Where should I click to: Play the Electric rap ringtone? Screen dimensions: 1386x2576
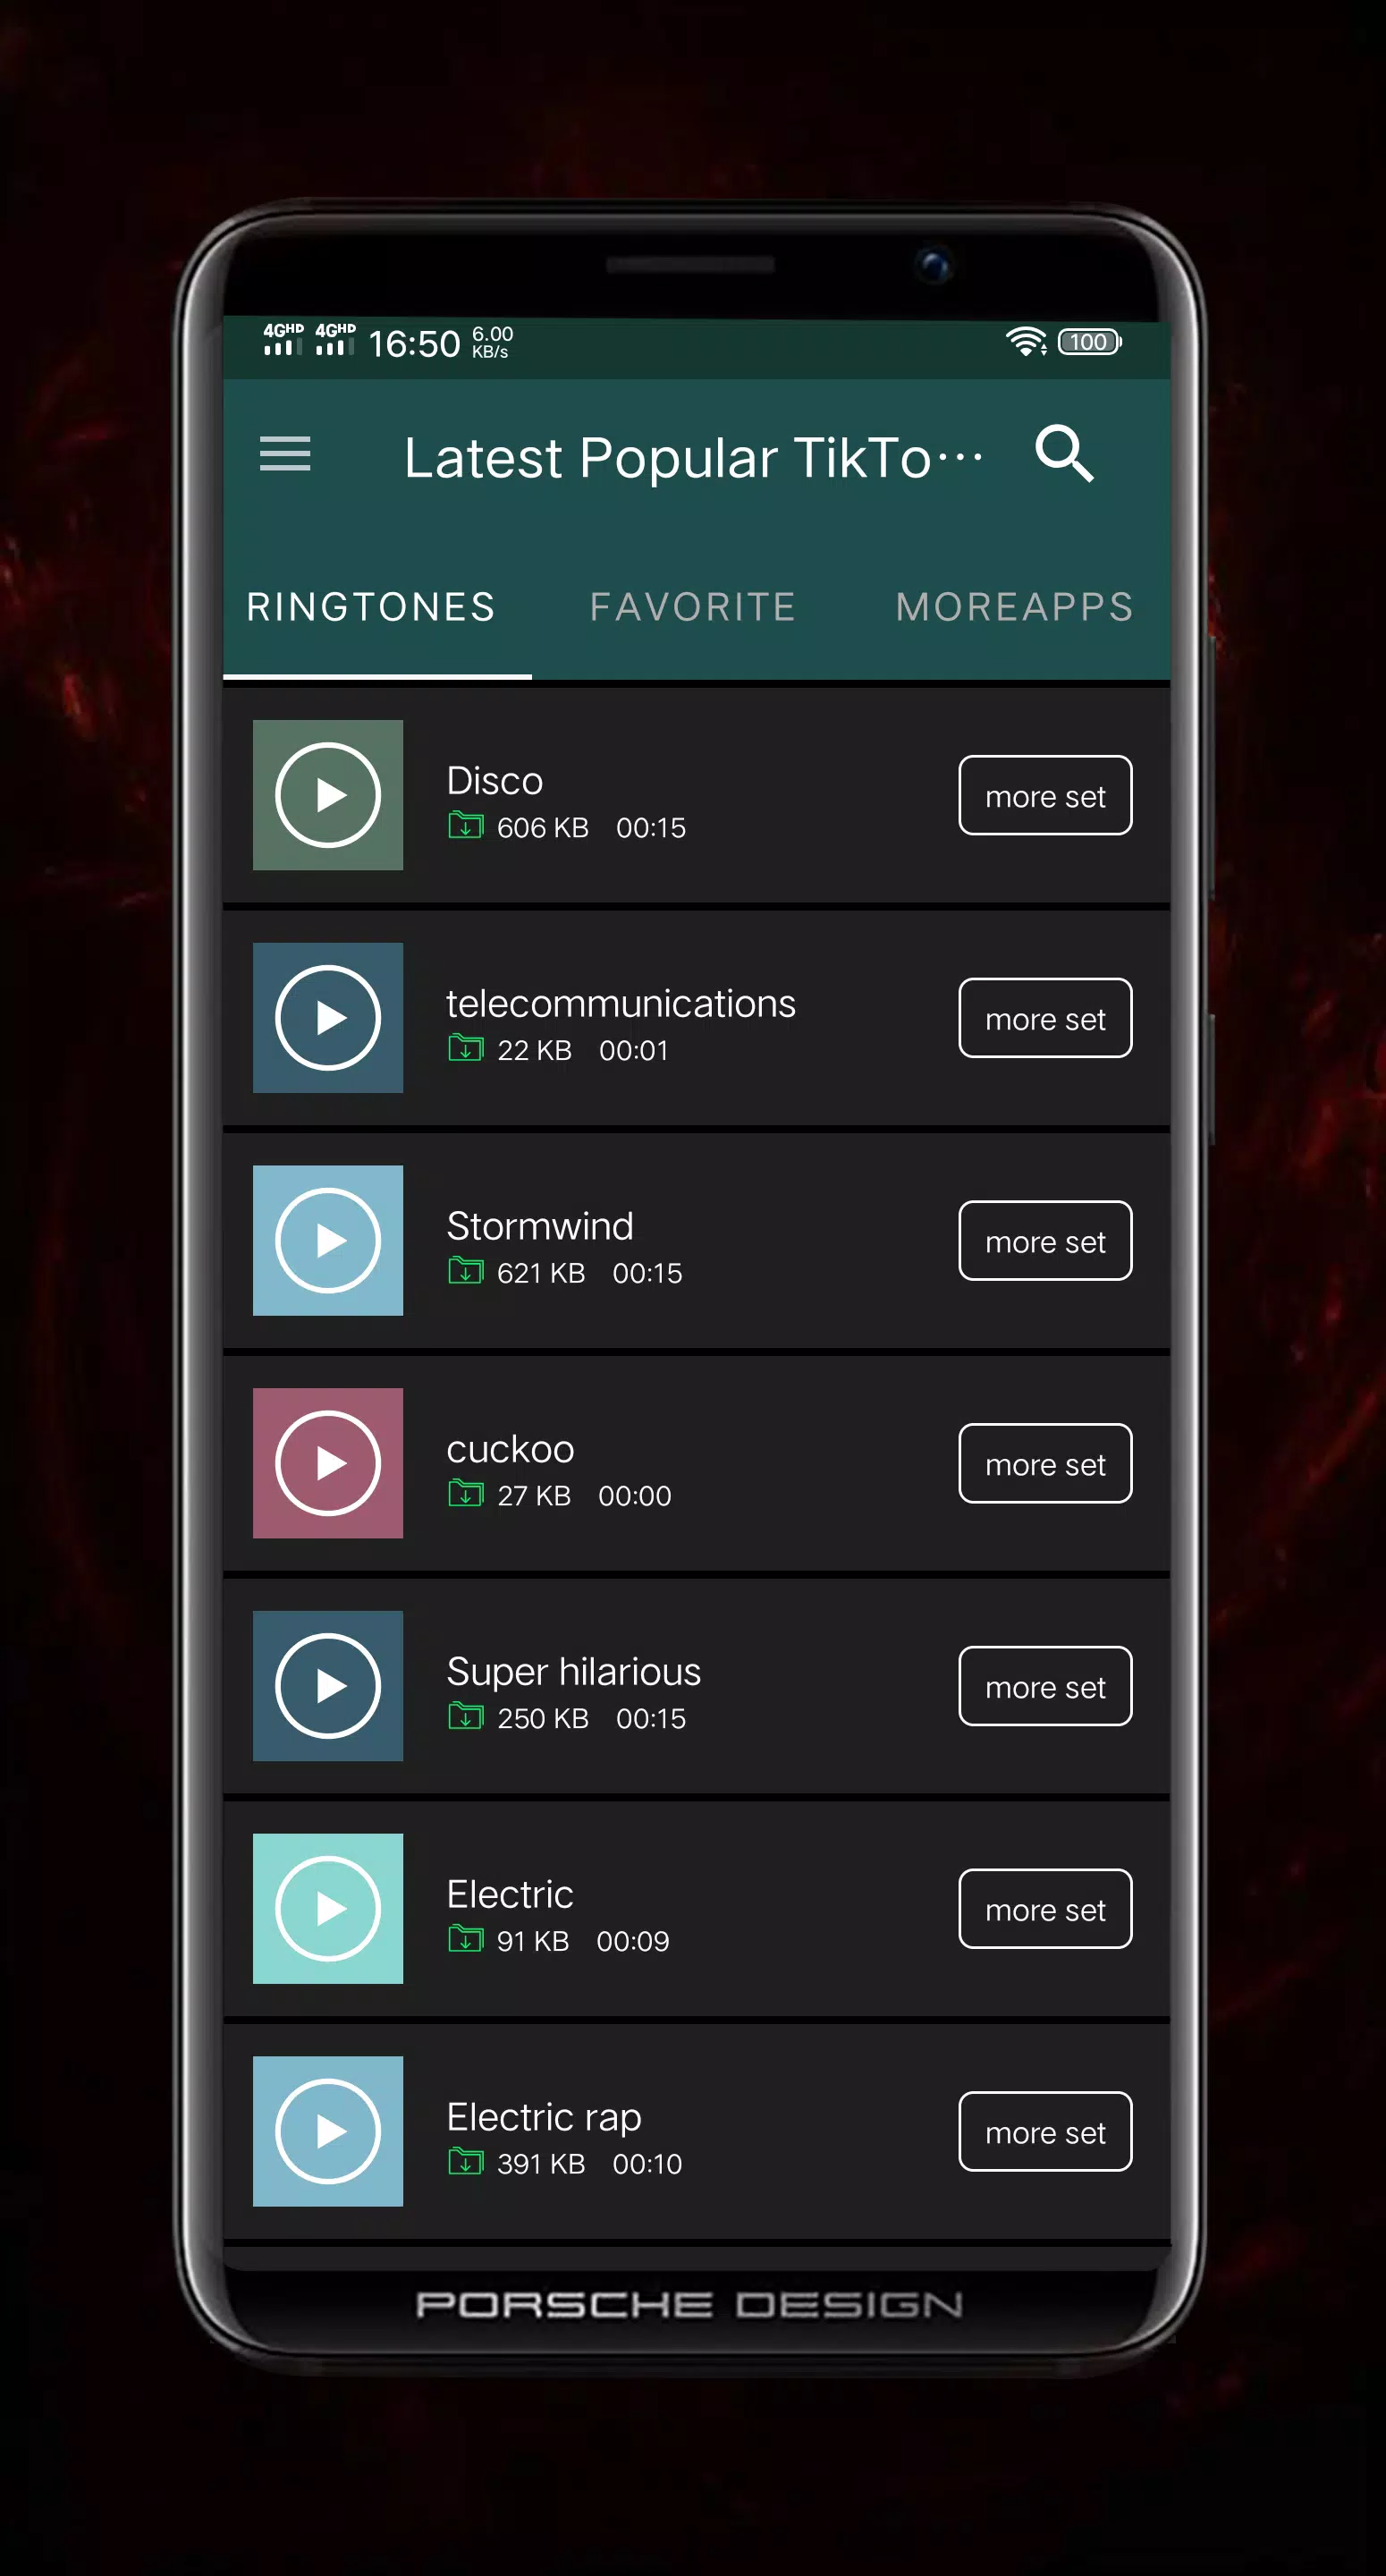[x=328, y=2131]
